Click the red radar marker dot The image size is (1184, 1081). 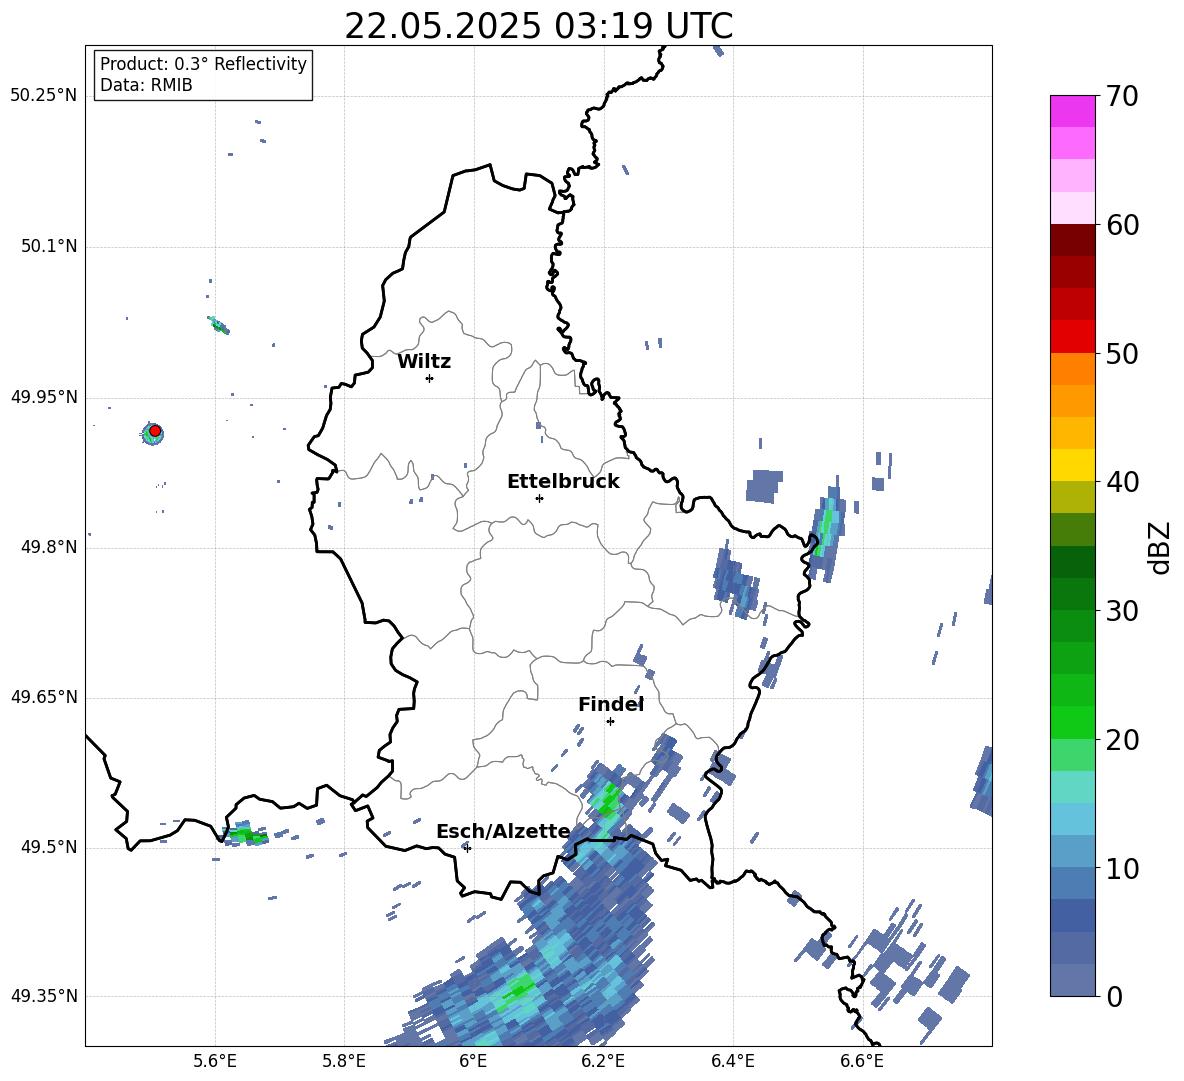point(155,431)
